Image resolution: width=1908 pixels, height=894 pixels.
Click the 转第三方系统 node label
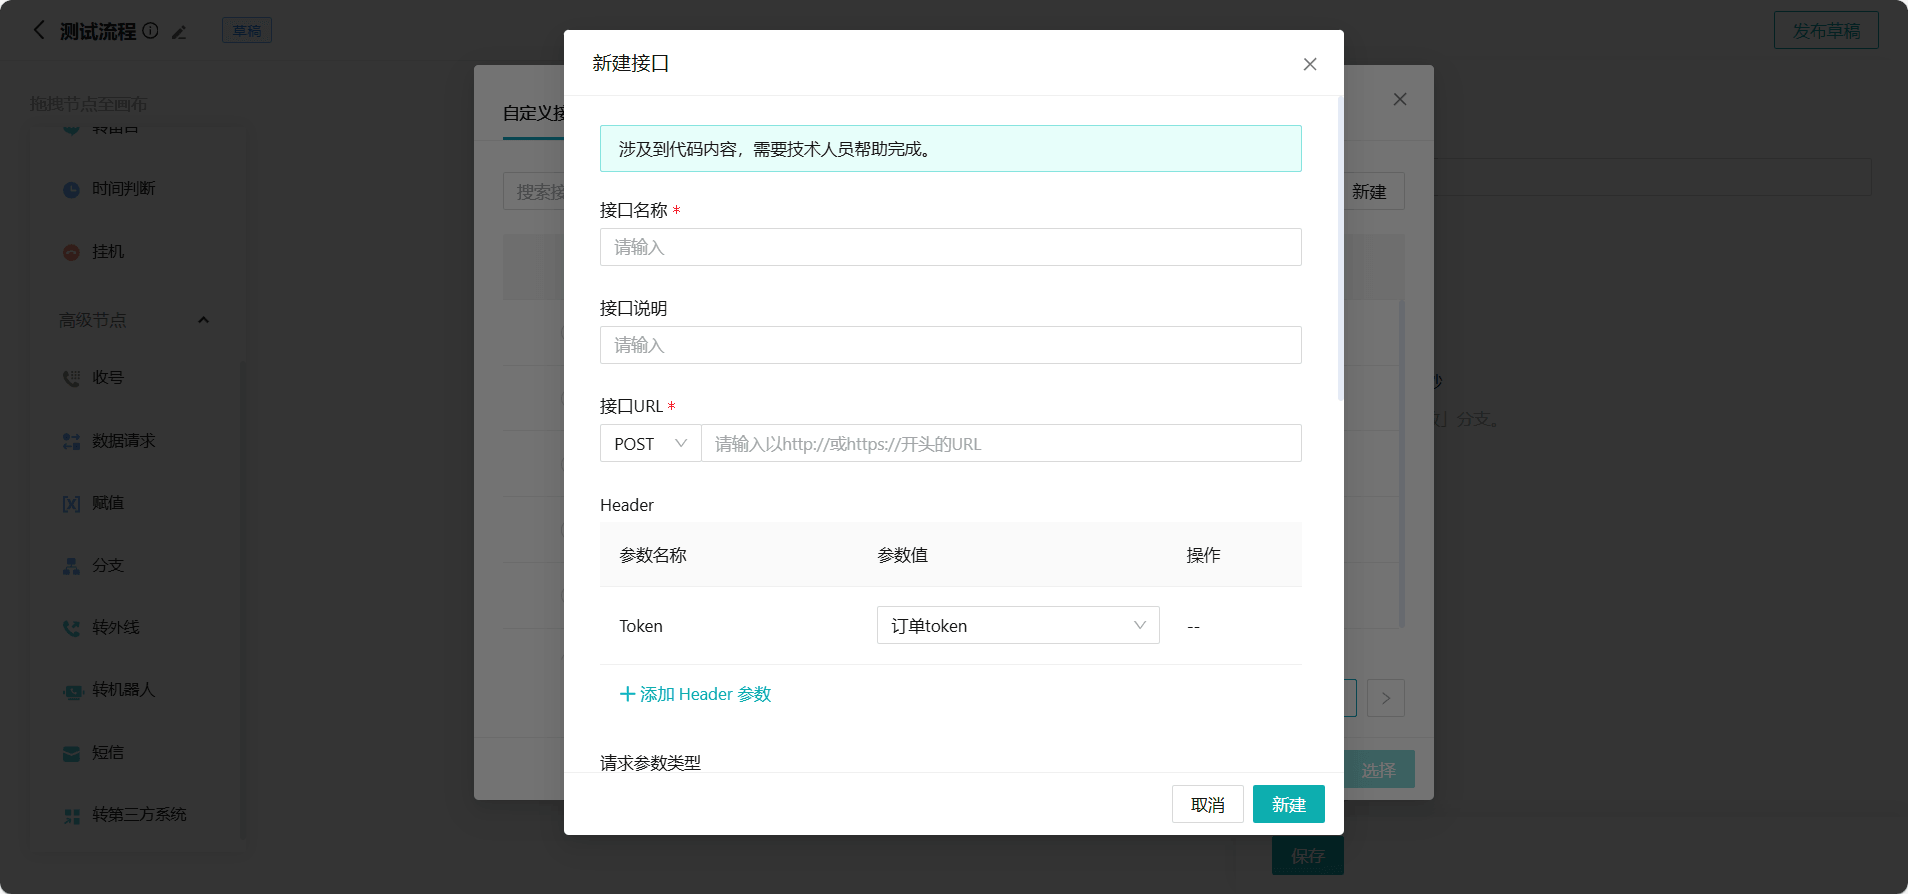pyautogui.click(x=140, y=814)
